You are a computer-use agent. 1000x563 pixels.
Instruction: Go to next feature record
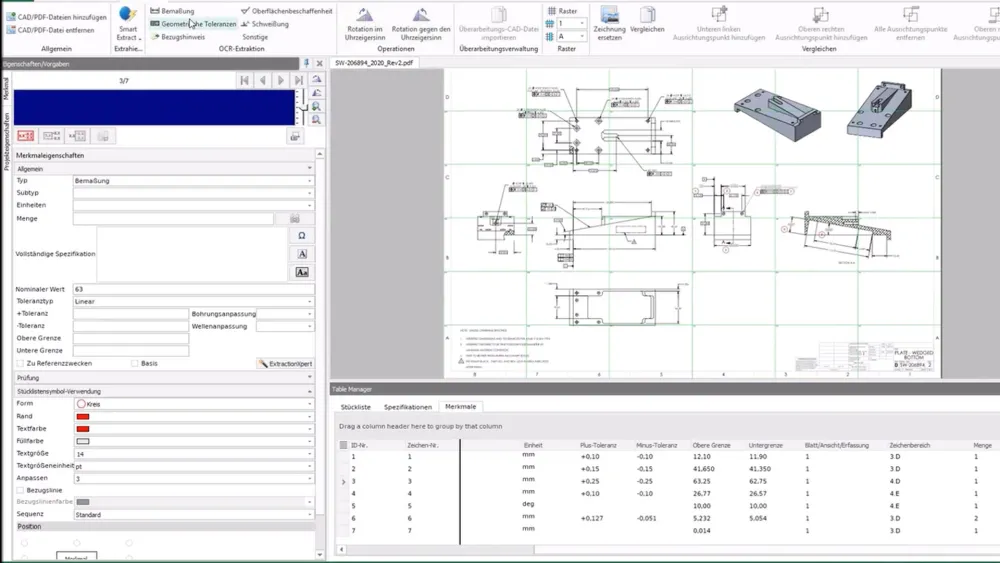pyautogui.click(x=281, y=80)
